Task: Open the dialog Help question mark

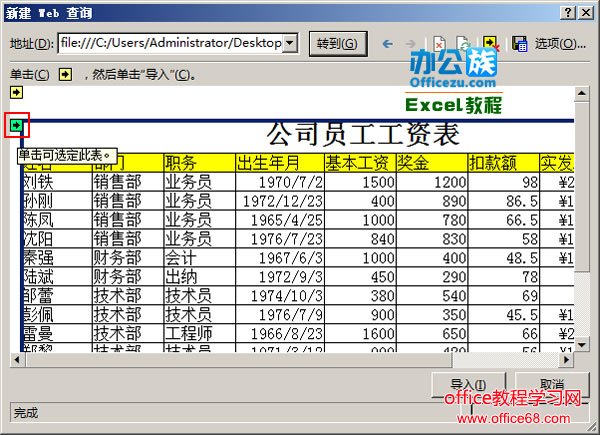Action: coord(568,13)
